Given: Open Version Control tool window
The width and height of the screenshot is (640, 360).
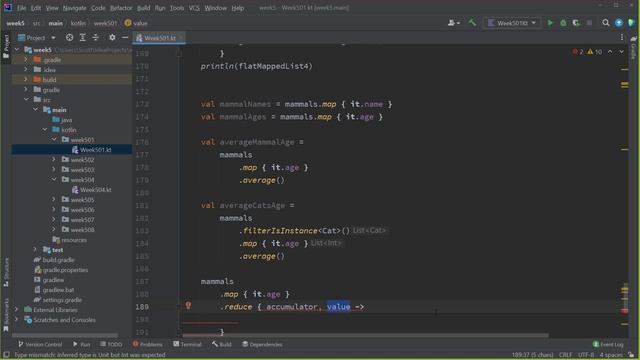Looking at the screenshot, I should (40, 344).
